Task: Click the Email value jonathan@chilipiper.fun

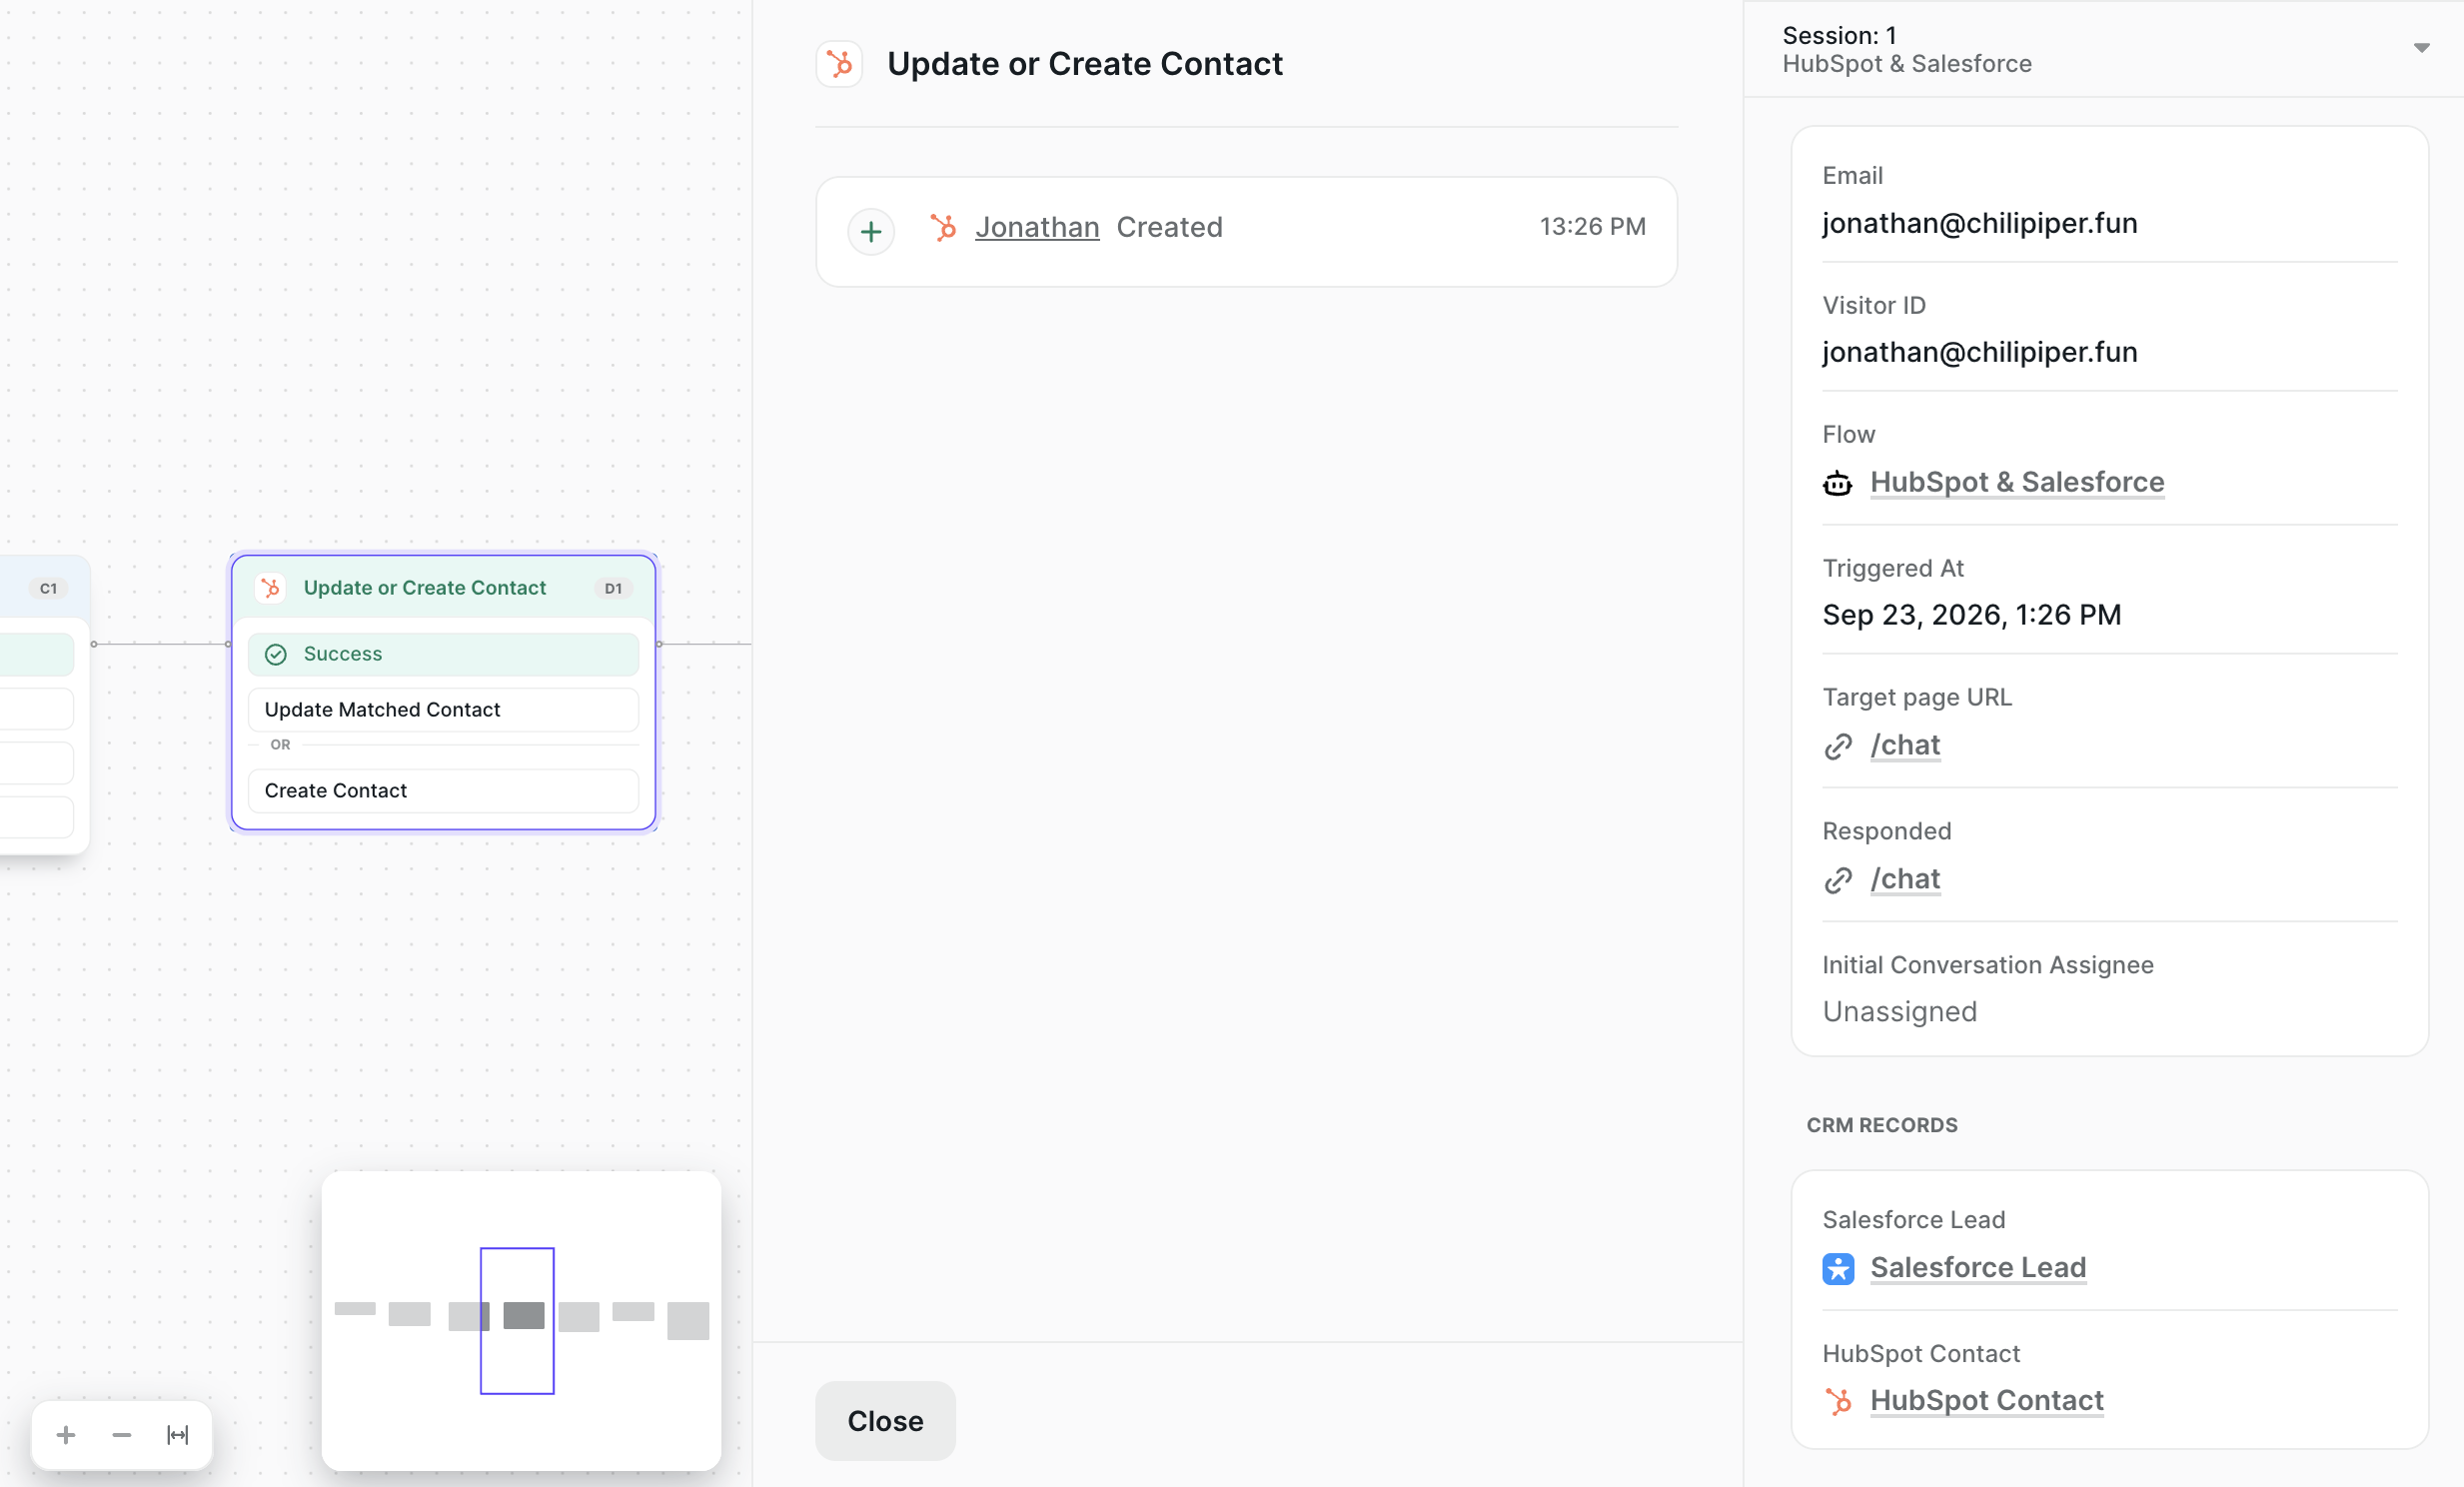Action: coord(1980,222)
